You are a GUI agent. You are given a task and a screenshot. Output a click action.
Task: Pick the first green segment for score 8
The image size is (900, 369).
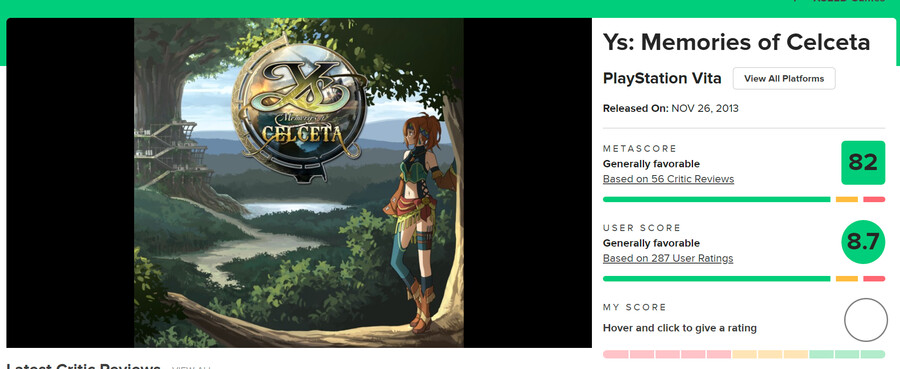(x=821, y=354)
